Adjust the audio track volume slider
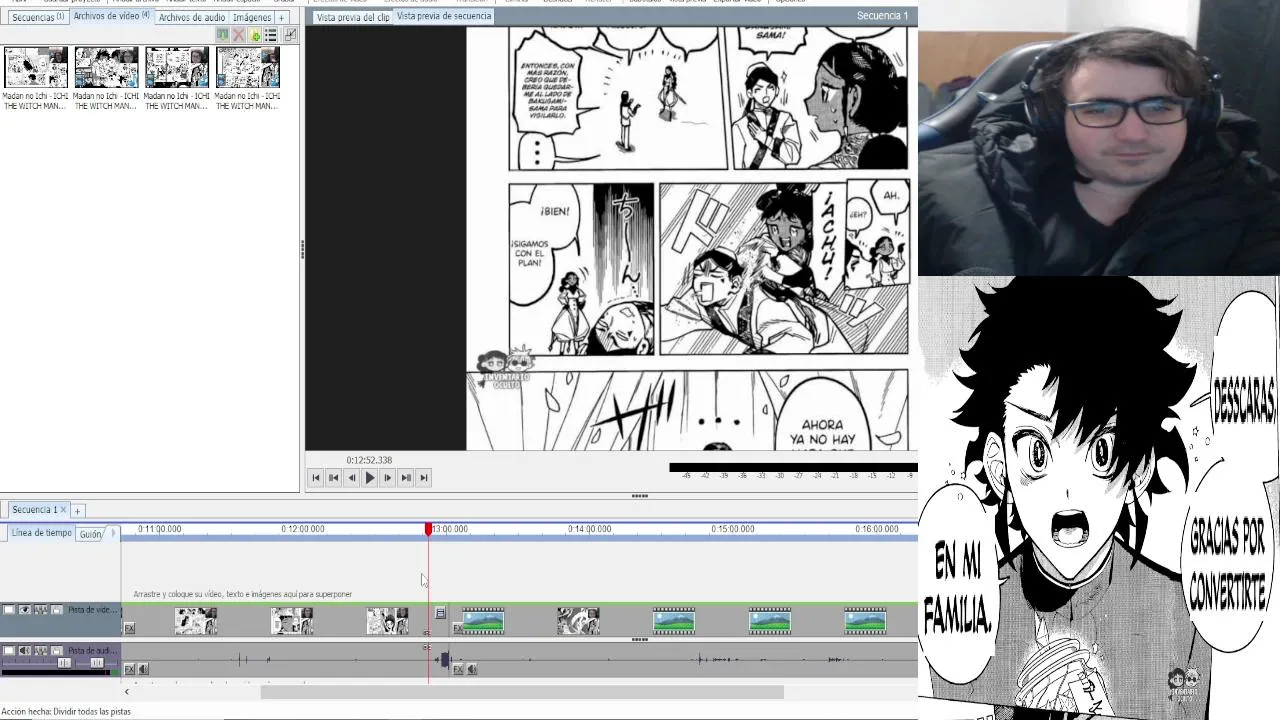 64,663
